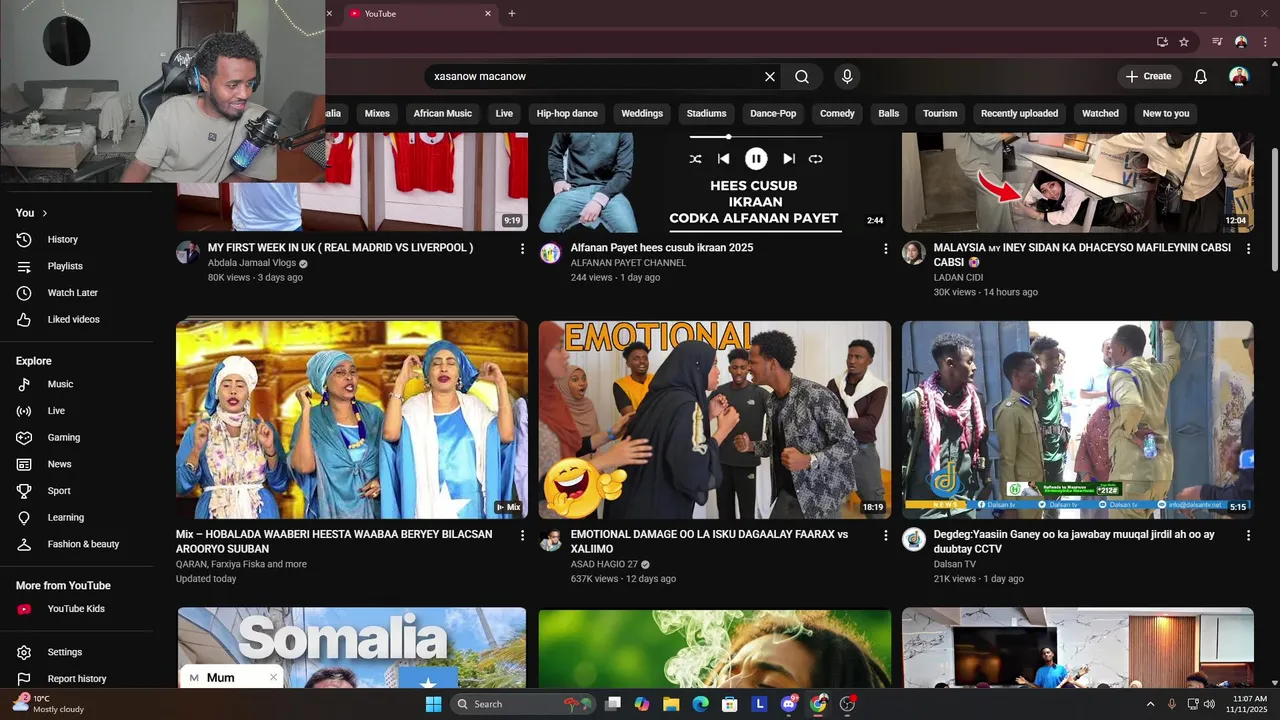Open the YouTube account avatar menu
The width and height of the screenshot is (1280, 720).
(x=1239, y=77)
